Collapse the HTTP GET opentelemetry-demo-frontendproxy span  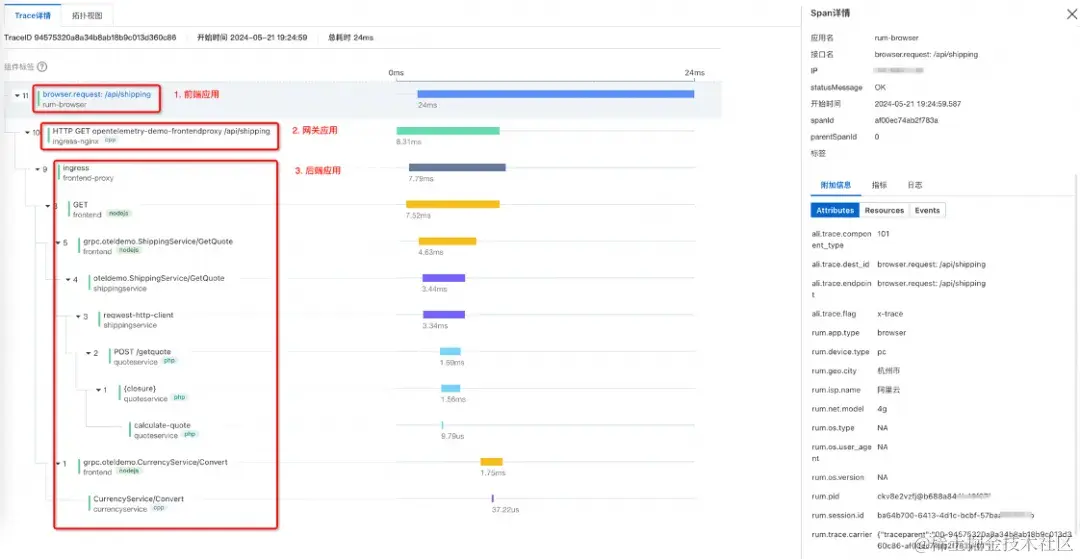(28, 132)
